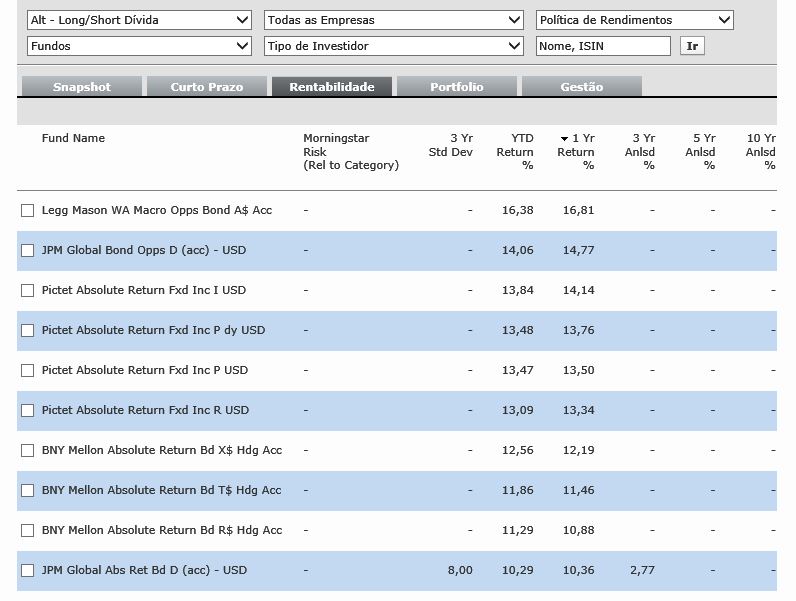Viewport: 796px width, 601px height.
Task: Open the Portfolio tab
Action: (x=457, y=87)
